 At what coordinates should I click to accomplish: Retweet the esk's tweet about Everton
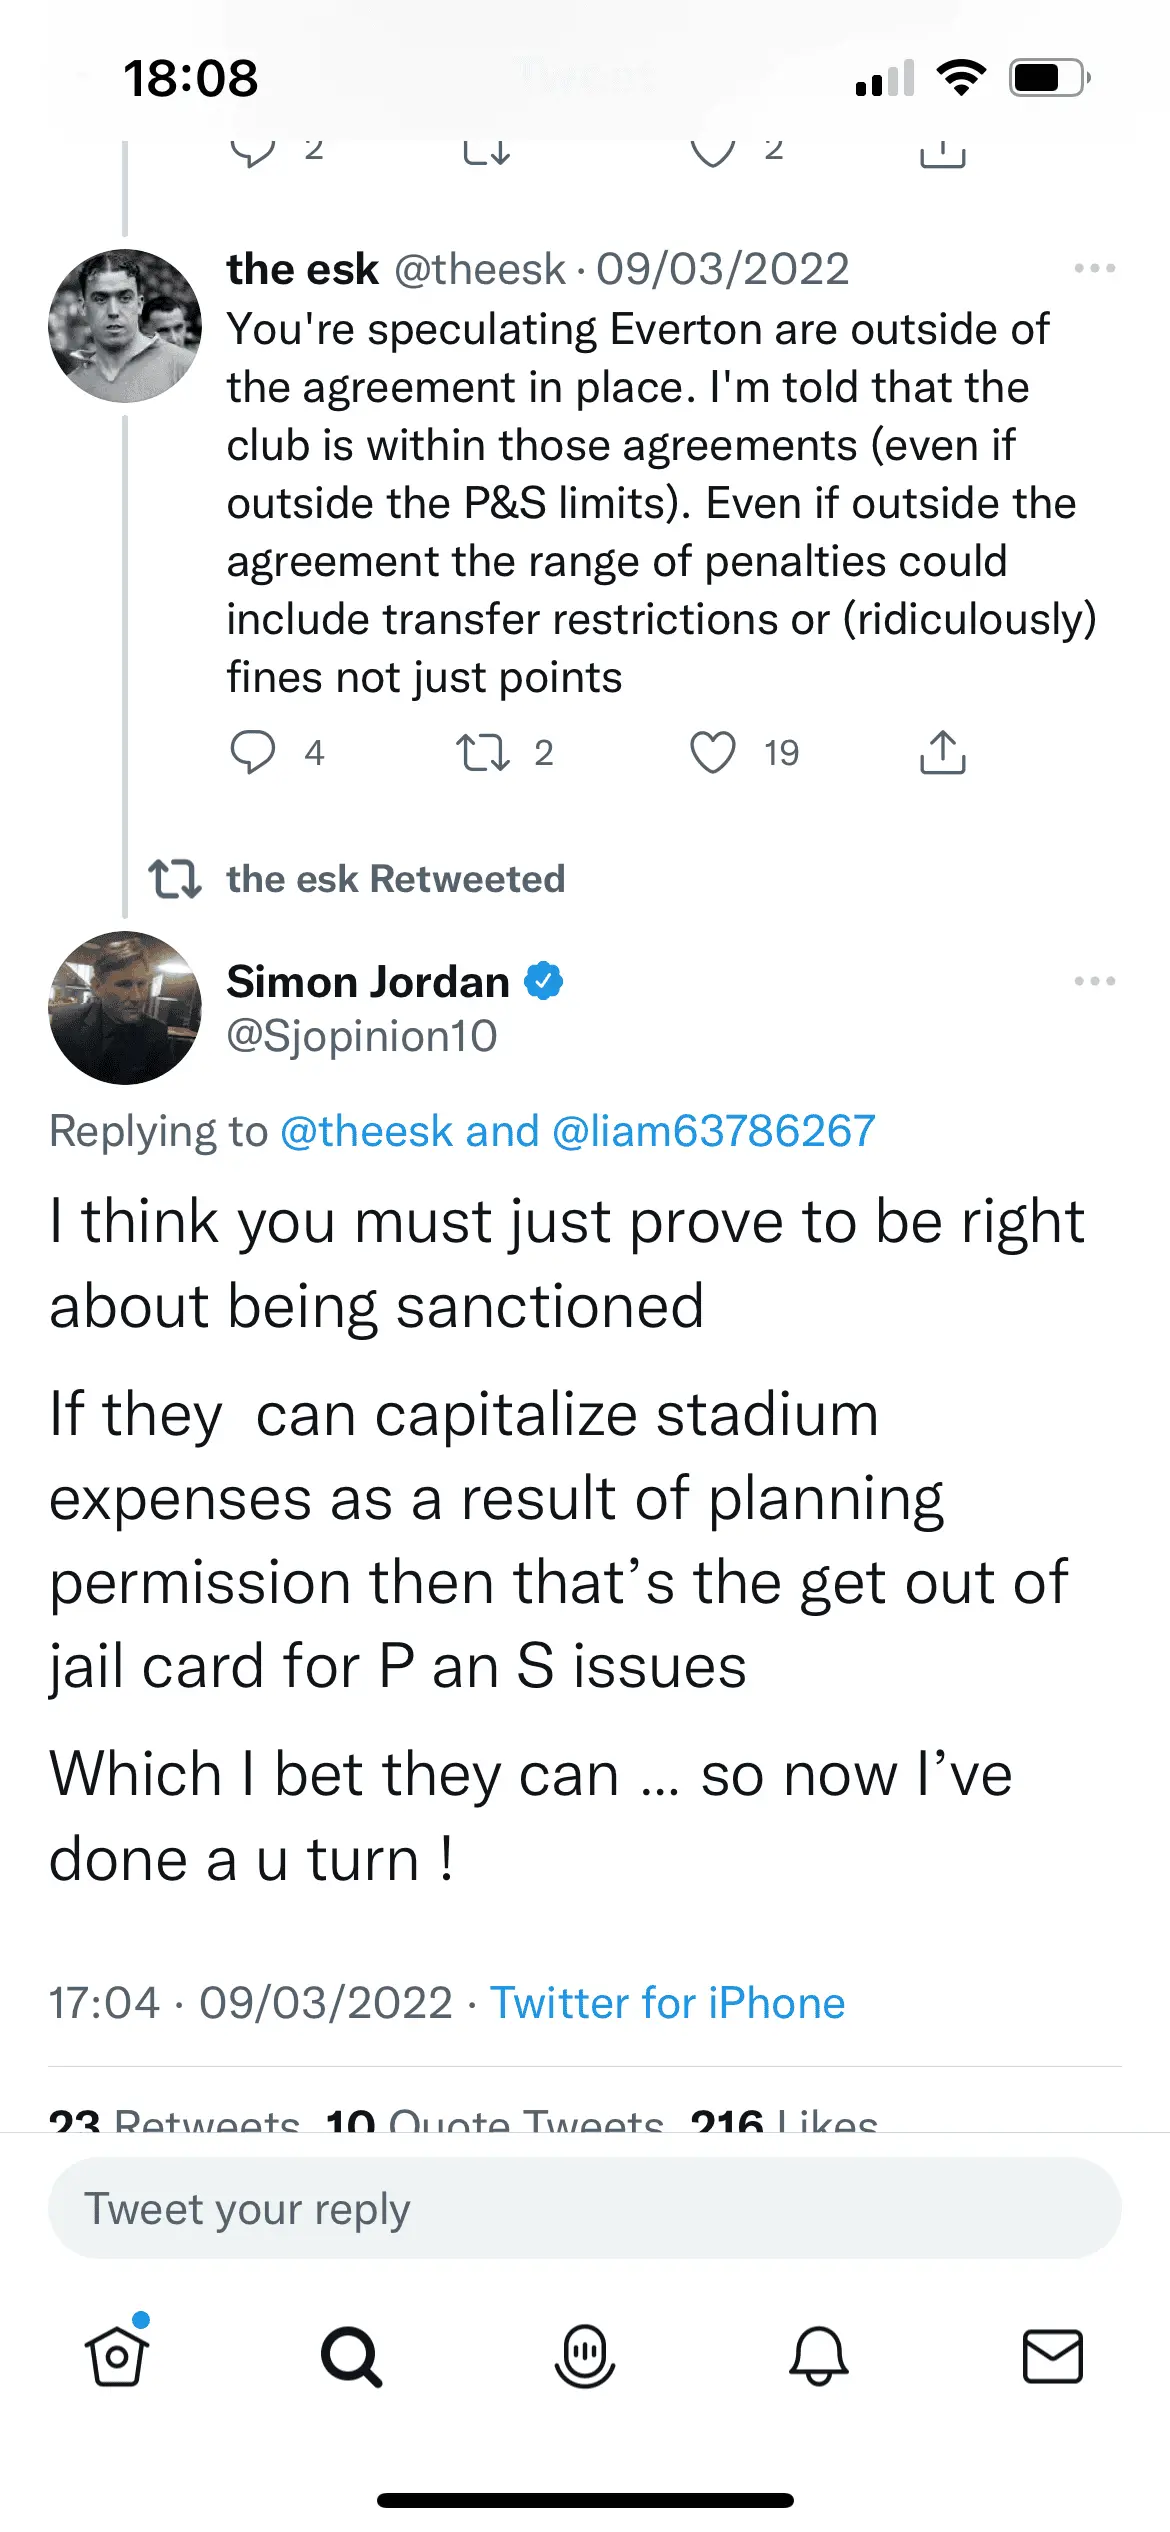tap(483, 752)
